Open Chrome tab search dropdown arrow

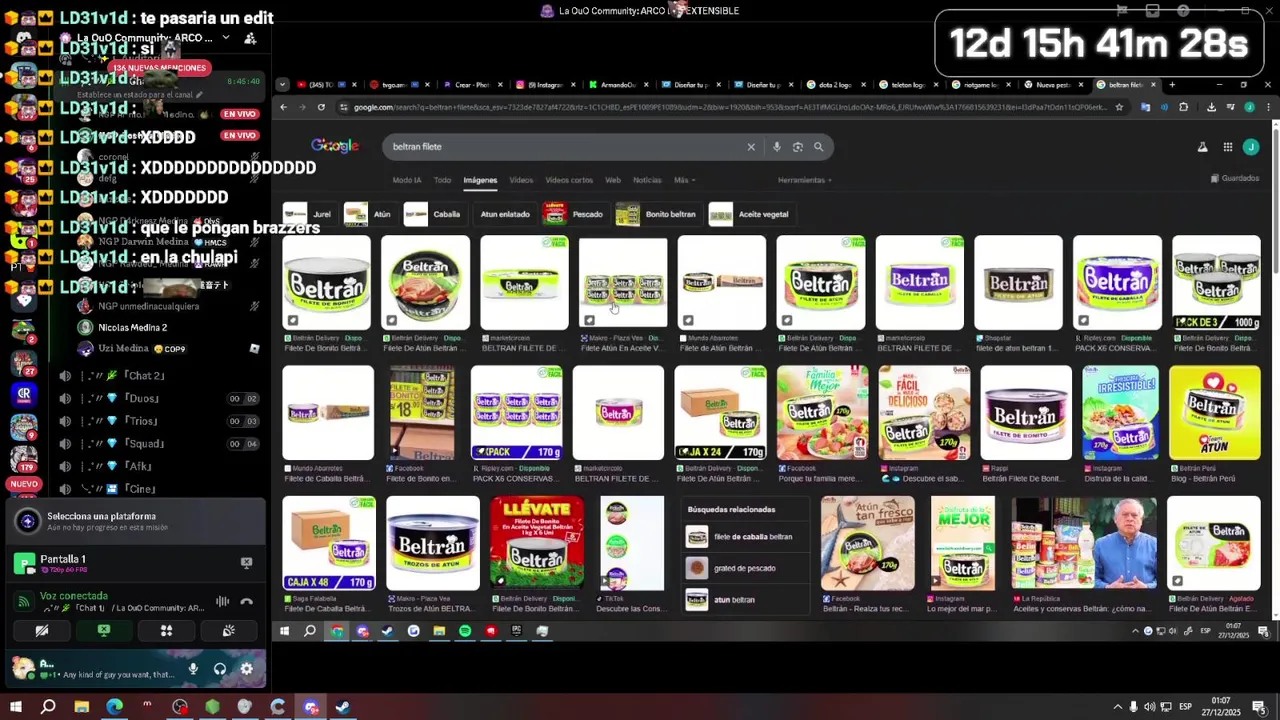point(283,85)
